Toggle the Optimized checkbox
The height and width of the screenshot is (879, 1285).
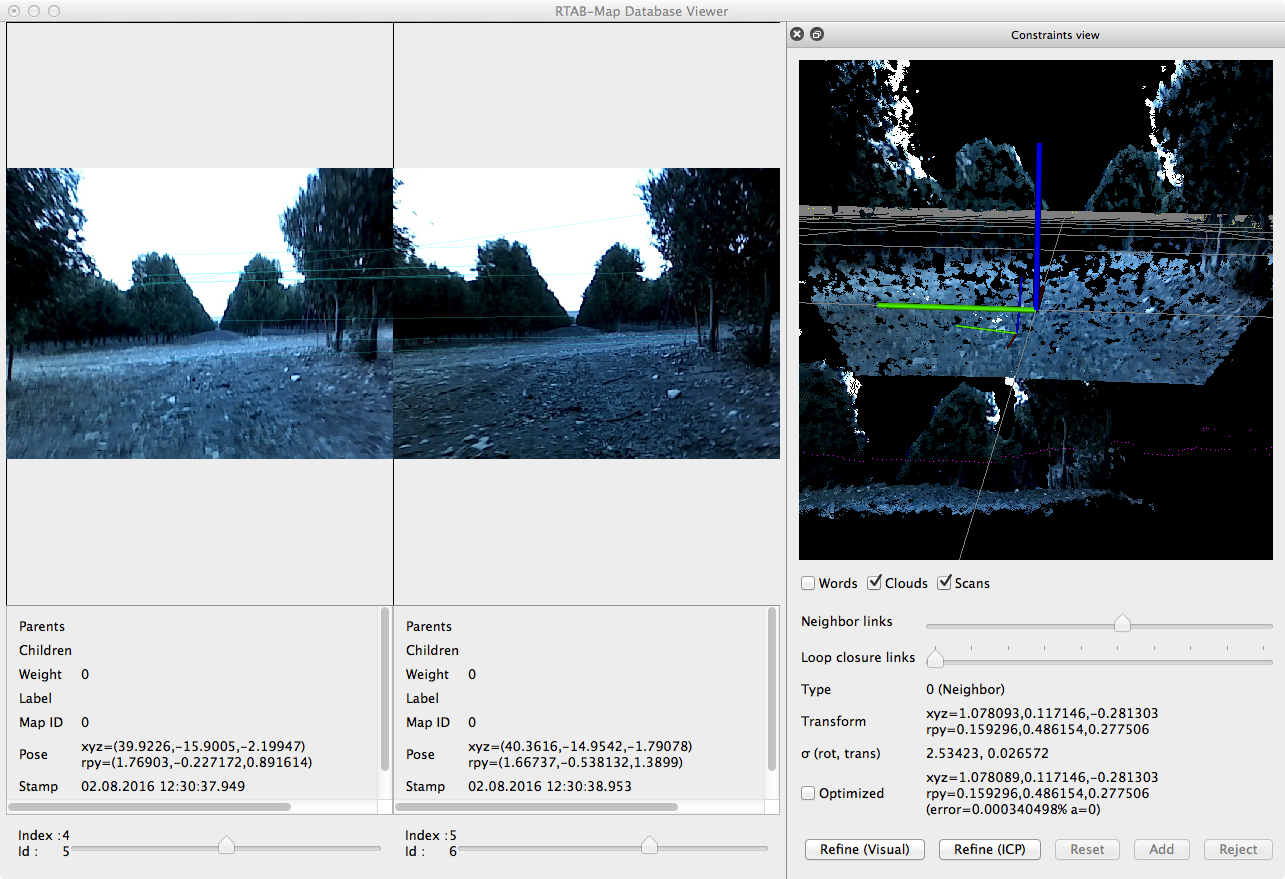[808, 793]
